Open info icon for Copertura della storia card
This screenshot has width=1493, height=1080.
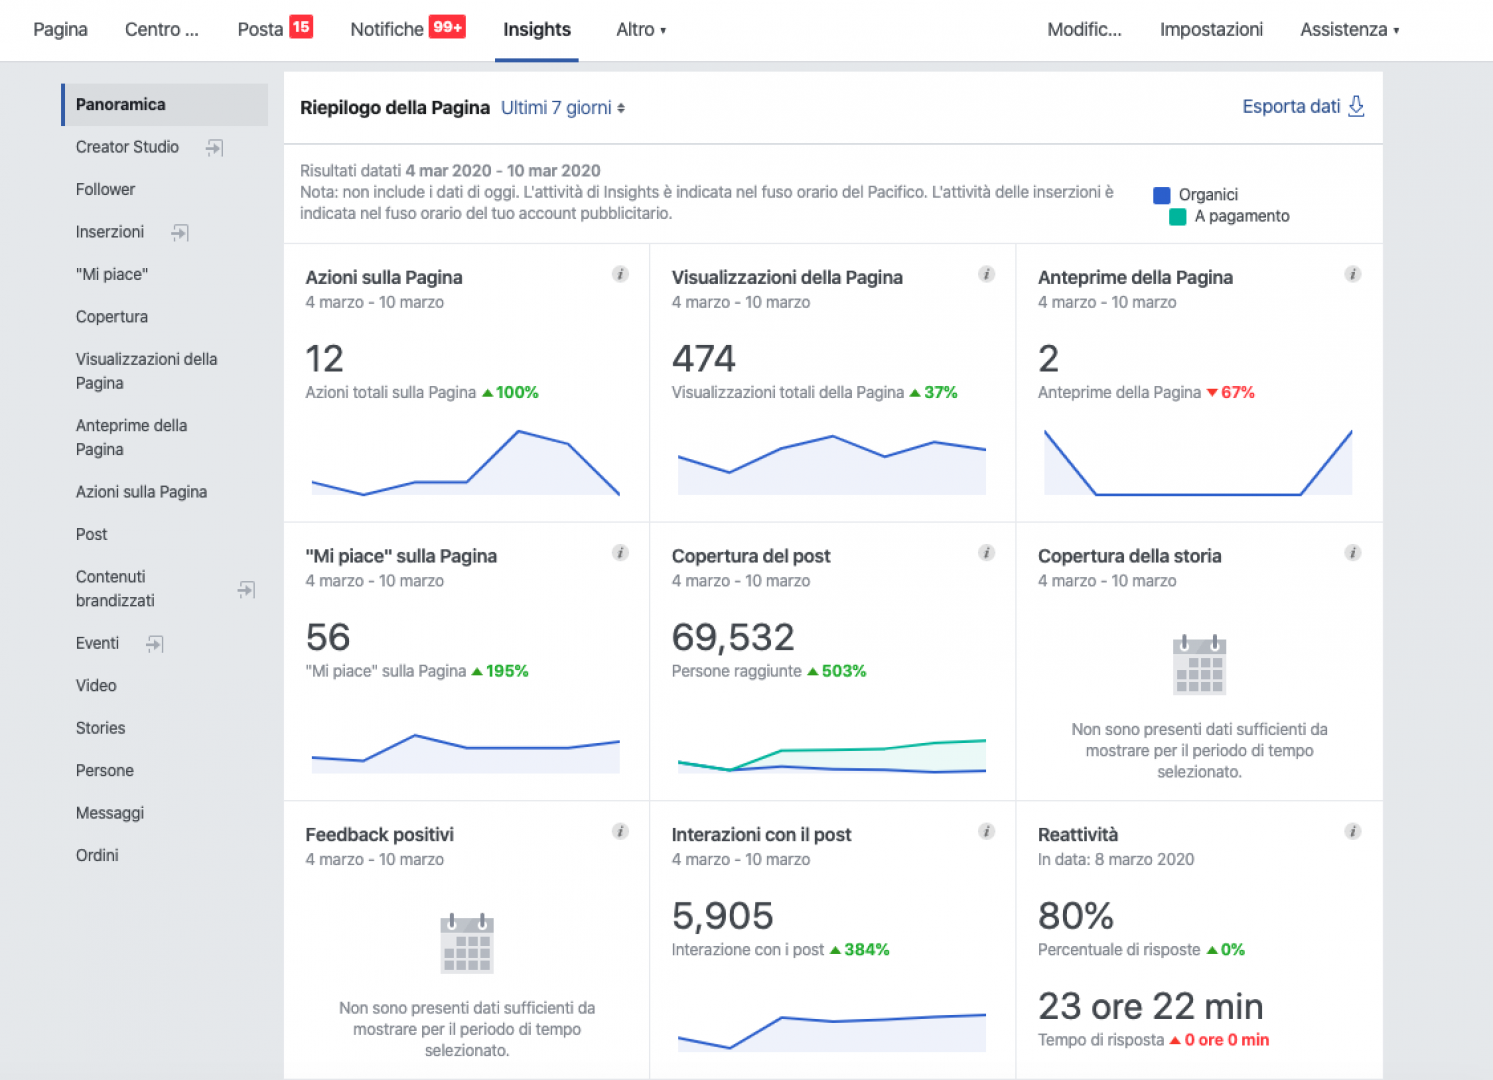(x=1352, y=553)
